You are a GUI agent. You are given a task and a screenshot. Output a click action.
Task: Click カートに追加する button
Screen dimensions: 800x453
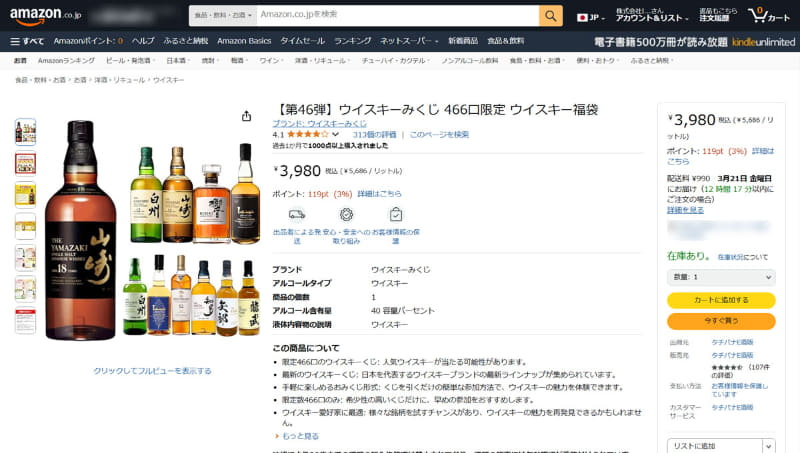[721, 300]
